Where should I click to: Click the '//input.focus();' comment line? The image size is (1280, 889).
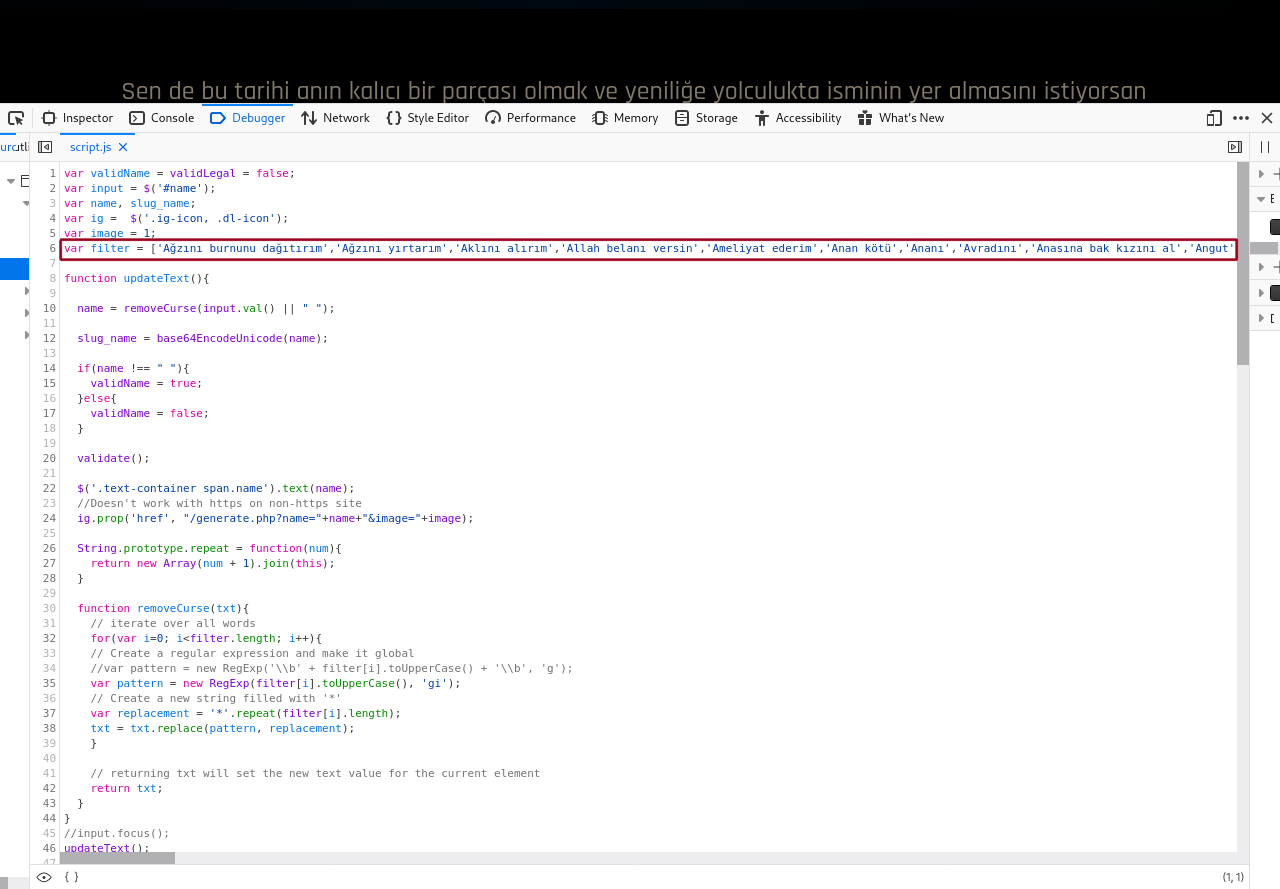[117, 833]
